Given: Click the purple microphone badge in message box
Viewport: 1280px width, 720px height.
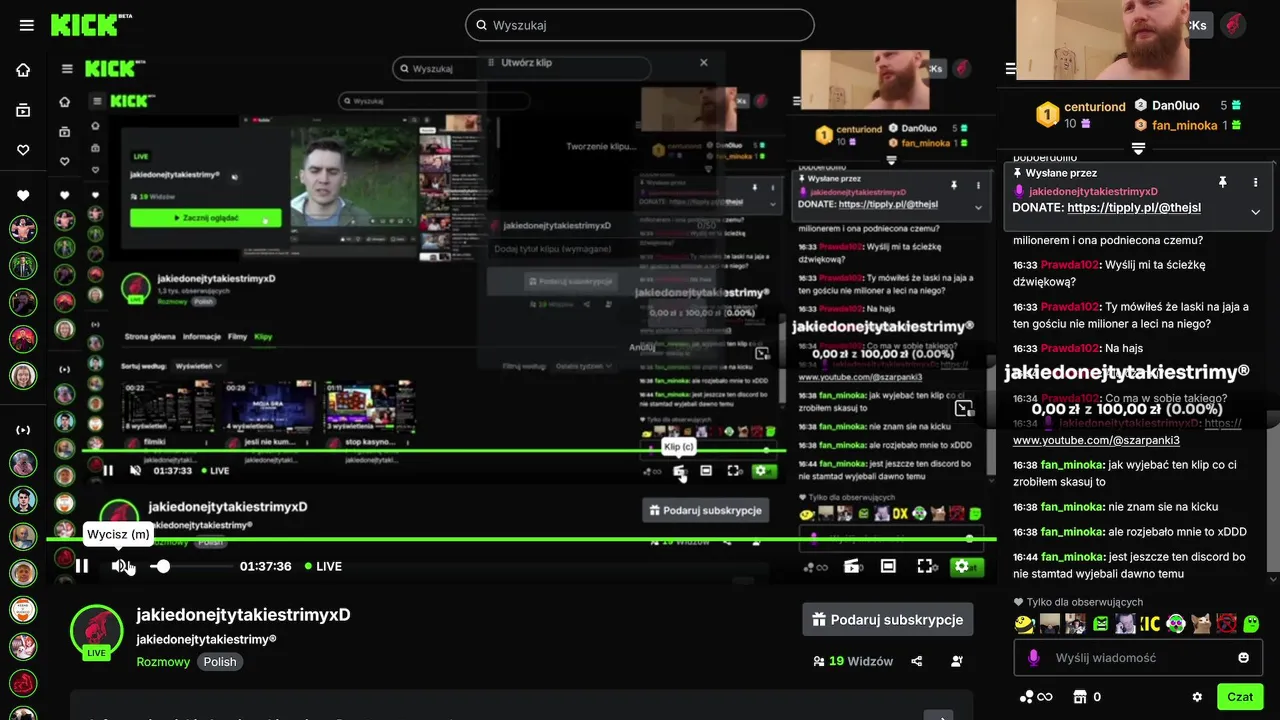Looking at the screenshot, I should (x=1034, y=658).
